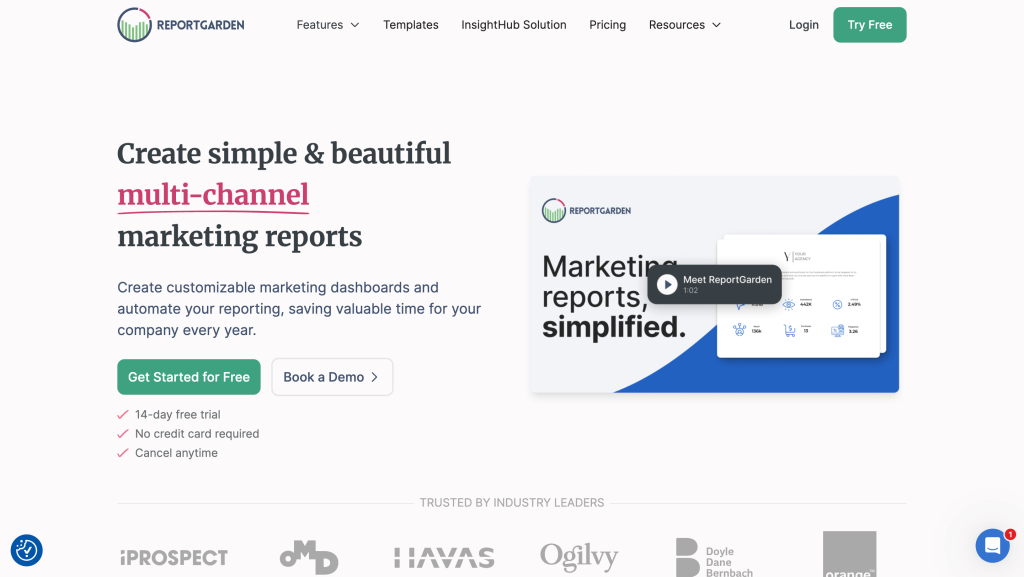Click the Orange brand logo

[x=849, y=555]
